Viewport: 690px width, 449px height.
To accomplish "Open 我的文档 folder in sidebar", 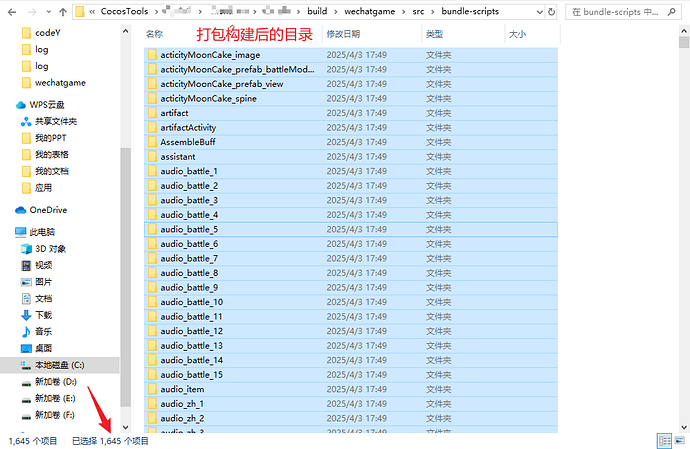I will click(x=45, y=171).
